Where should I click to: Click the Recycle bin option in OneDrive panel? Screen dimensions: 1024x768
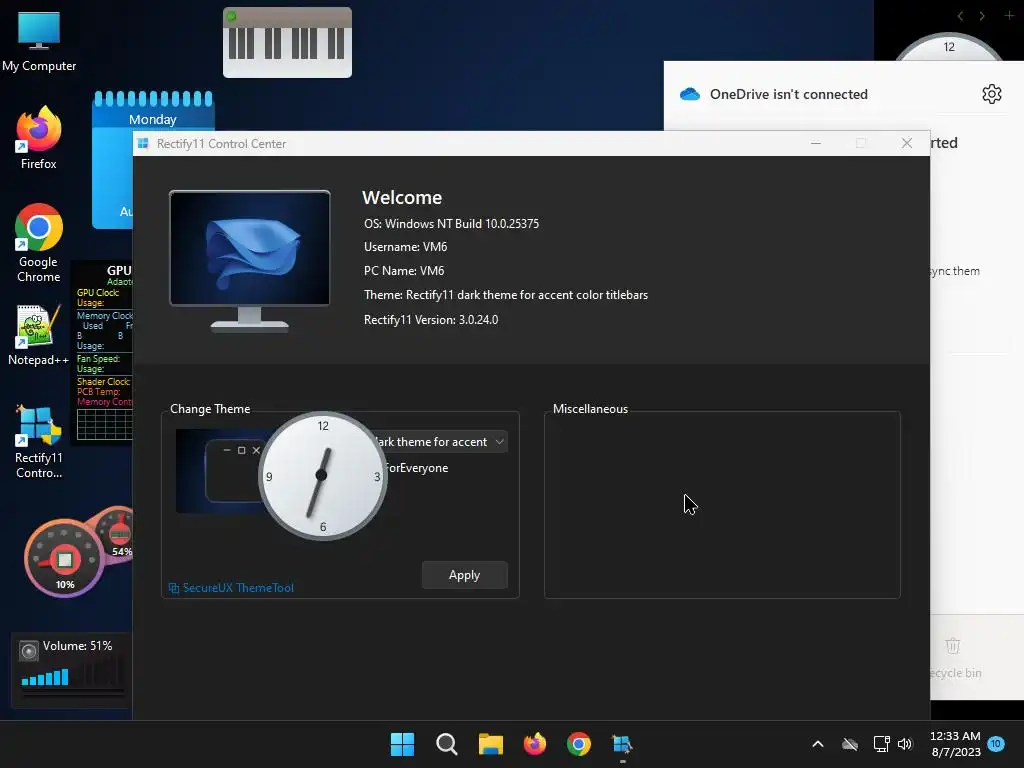[x=955, y=658]
